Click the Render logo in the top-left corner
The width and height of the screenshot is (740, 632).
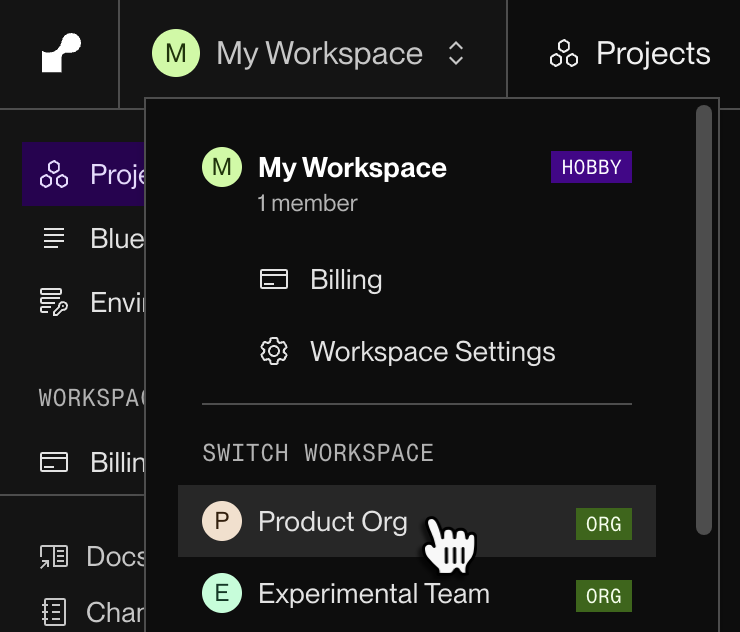point(61,52)
